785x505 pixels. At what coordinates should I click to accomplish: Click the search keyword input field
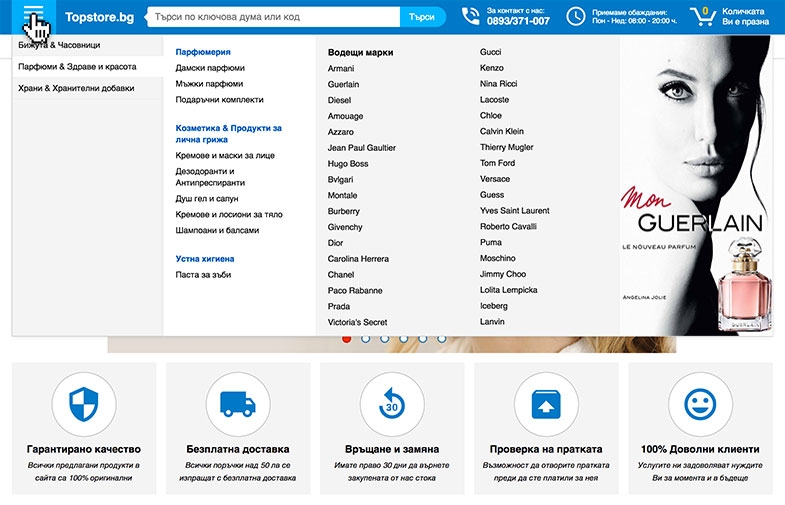(274, 17)
